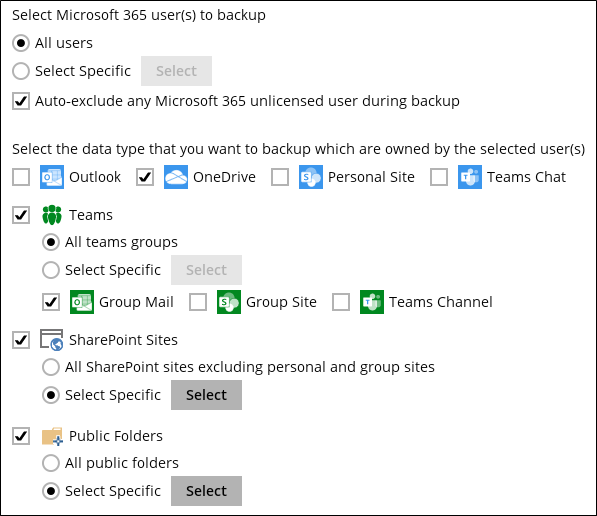Click Select button for SharePoint Sites
This screenshot has height=516, width=597.
pos(206,395)
